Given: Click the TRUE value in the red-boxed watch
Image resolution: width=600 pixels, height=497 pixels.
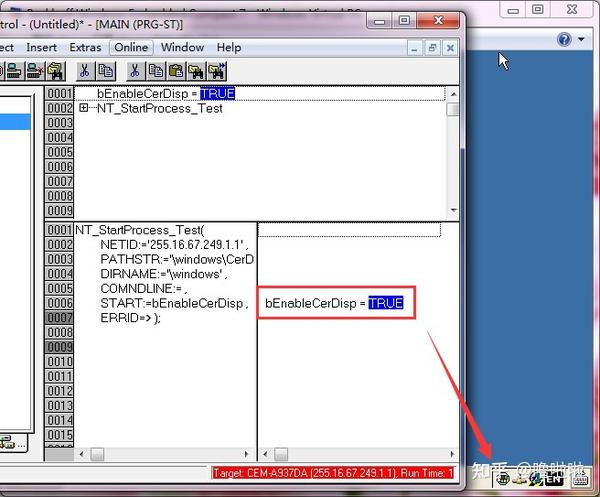Looking at the screenshot, I should 386,303.
